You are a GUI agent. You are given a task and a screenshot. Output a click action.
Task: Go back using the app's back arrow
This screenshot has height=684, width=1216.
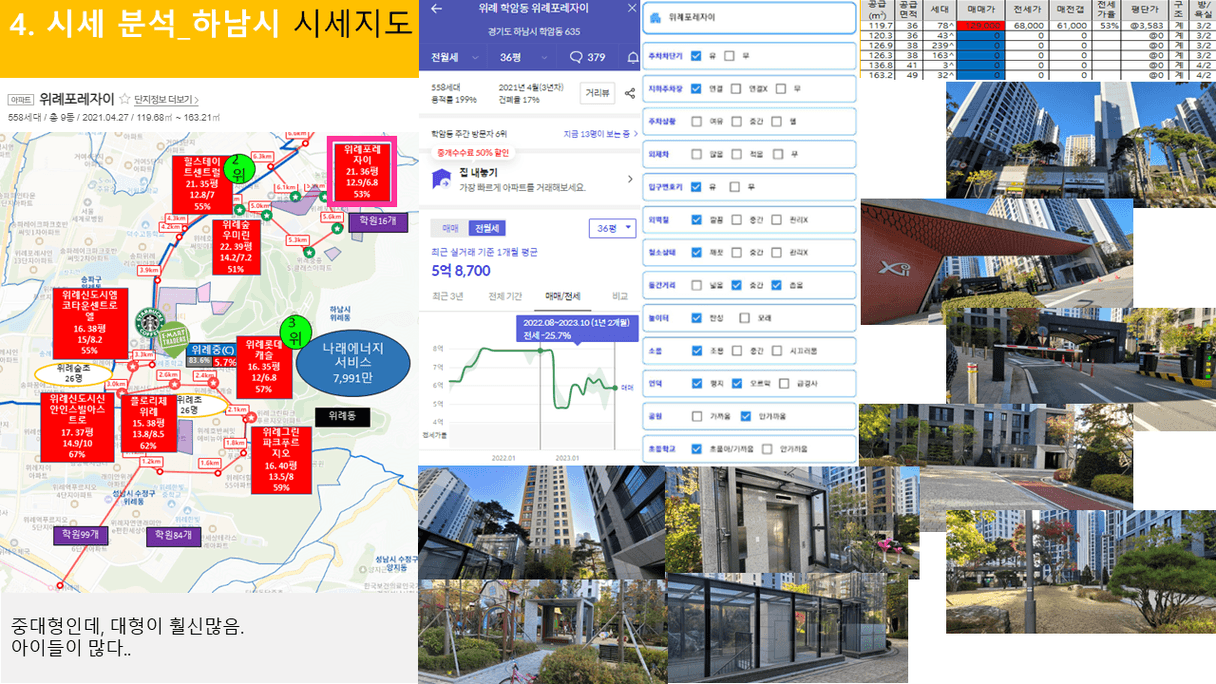click(x=437, y=9)
